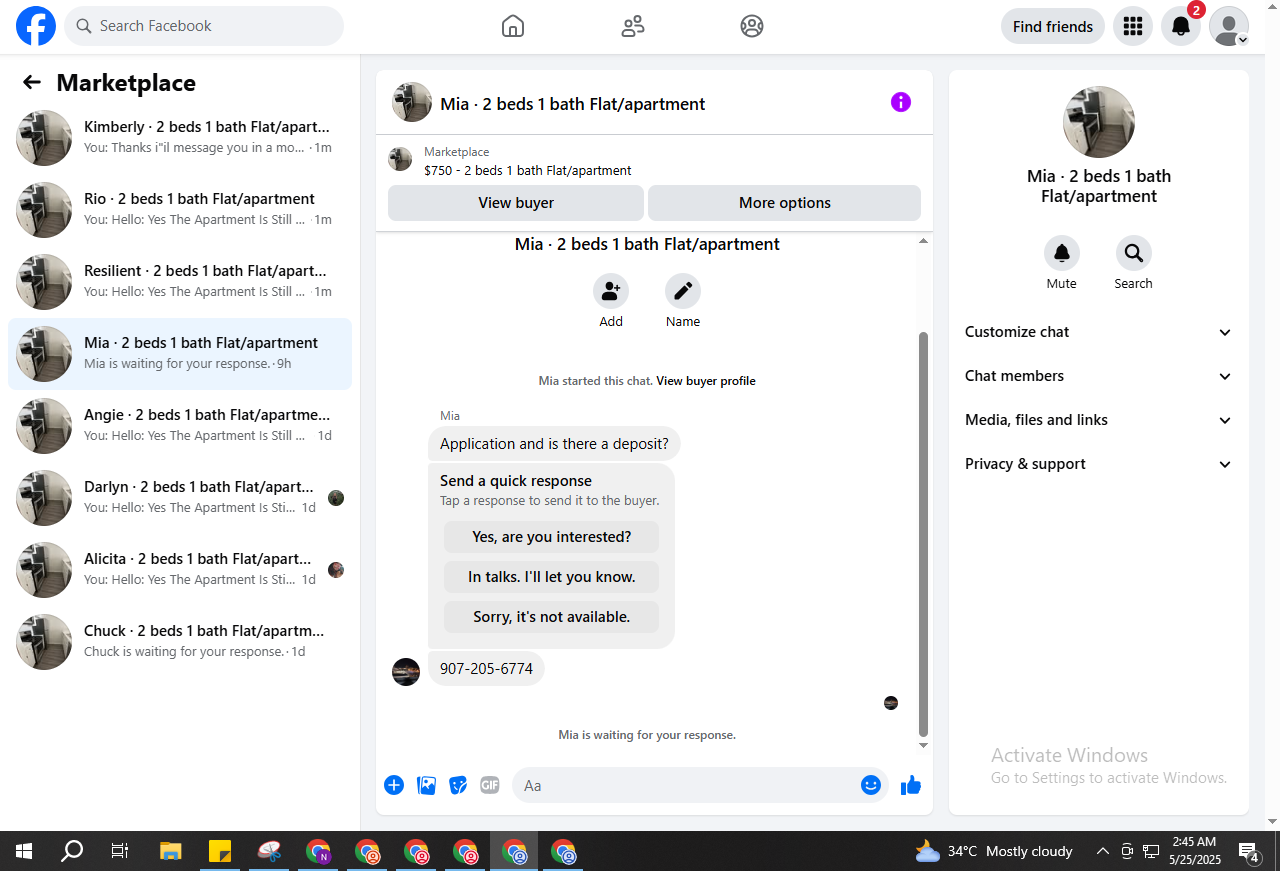1280x871 pixels.
Task: Select Mia's conversation in list
Action: click(180, 354)
